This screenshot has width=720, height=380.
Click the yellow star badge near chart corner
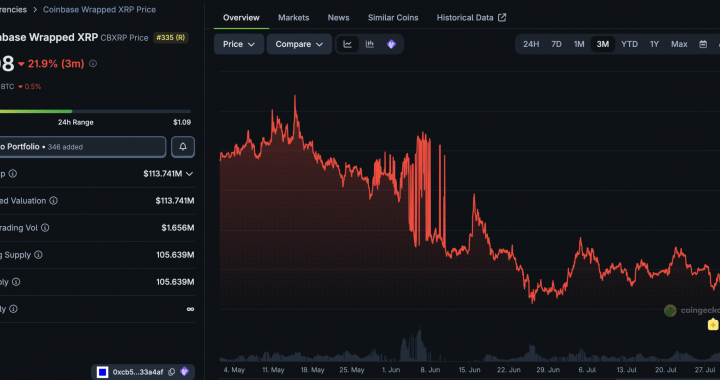pos(713,324)
